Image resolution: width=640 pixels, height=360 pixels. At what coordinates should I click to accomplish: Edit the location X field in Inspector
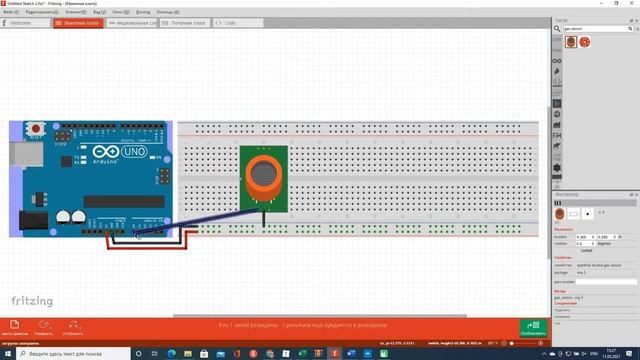(585, 237)
